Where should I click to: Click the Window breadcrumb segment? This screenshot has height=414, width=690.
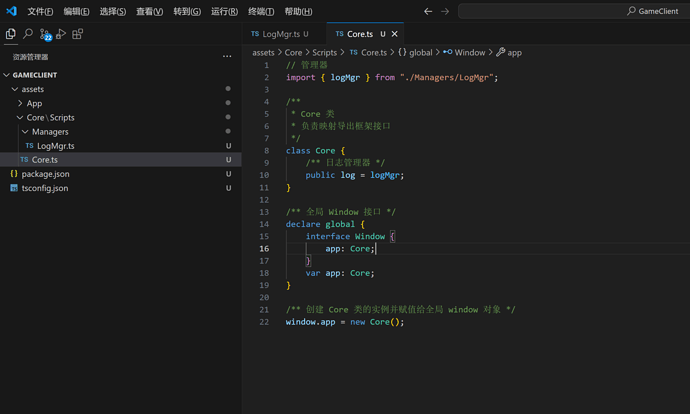(x=469, y=52)
